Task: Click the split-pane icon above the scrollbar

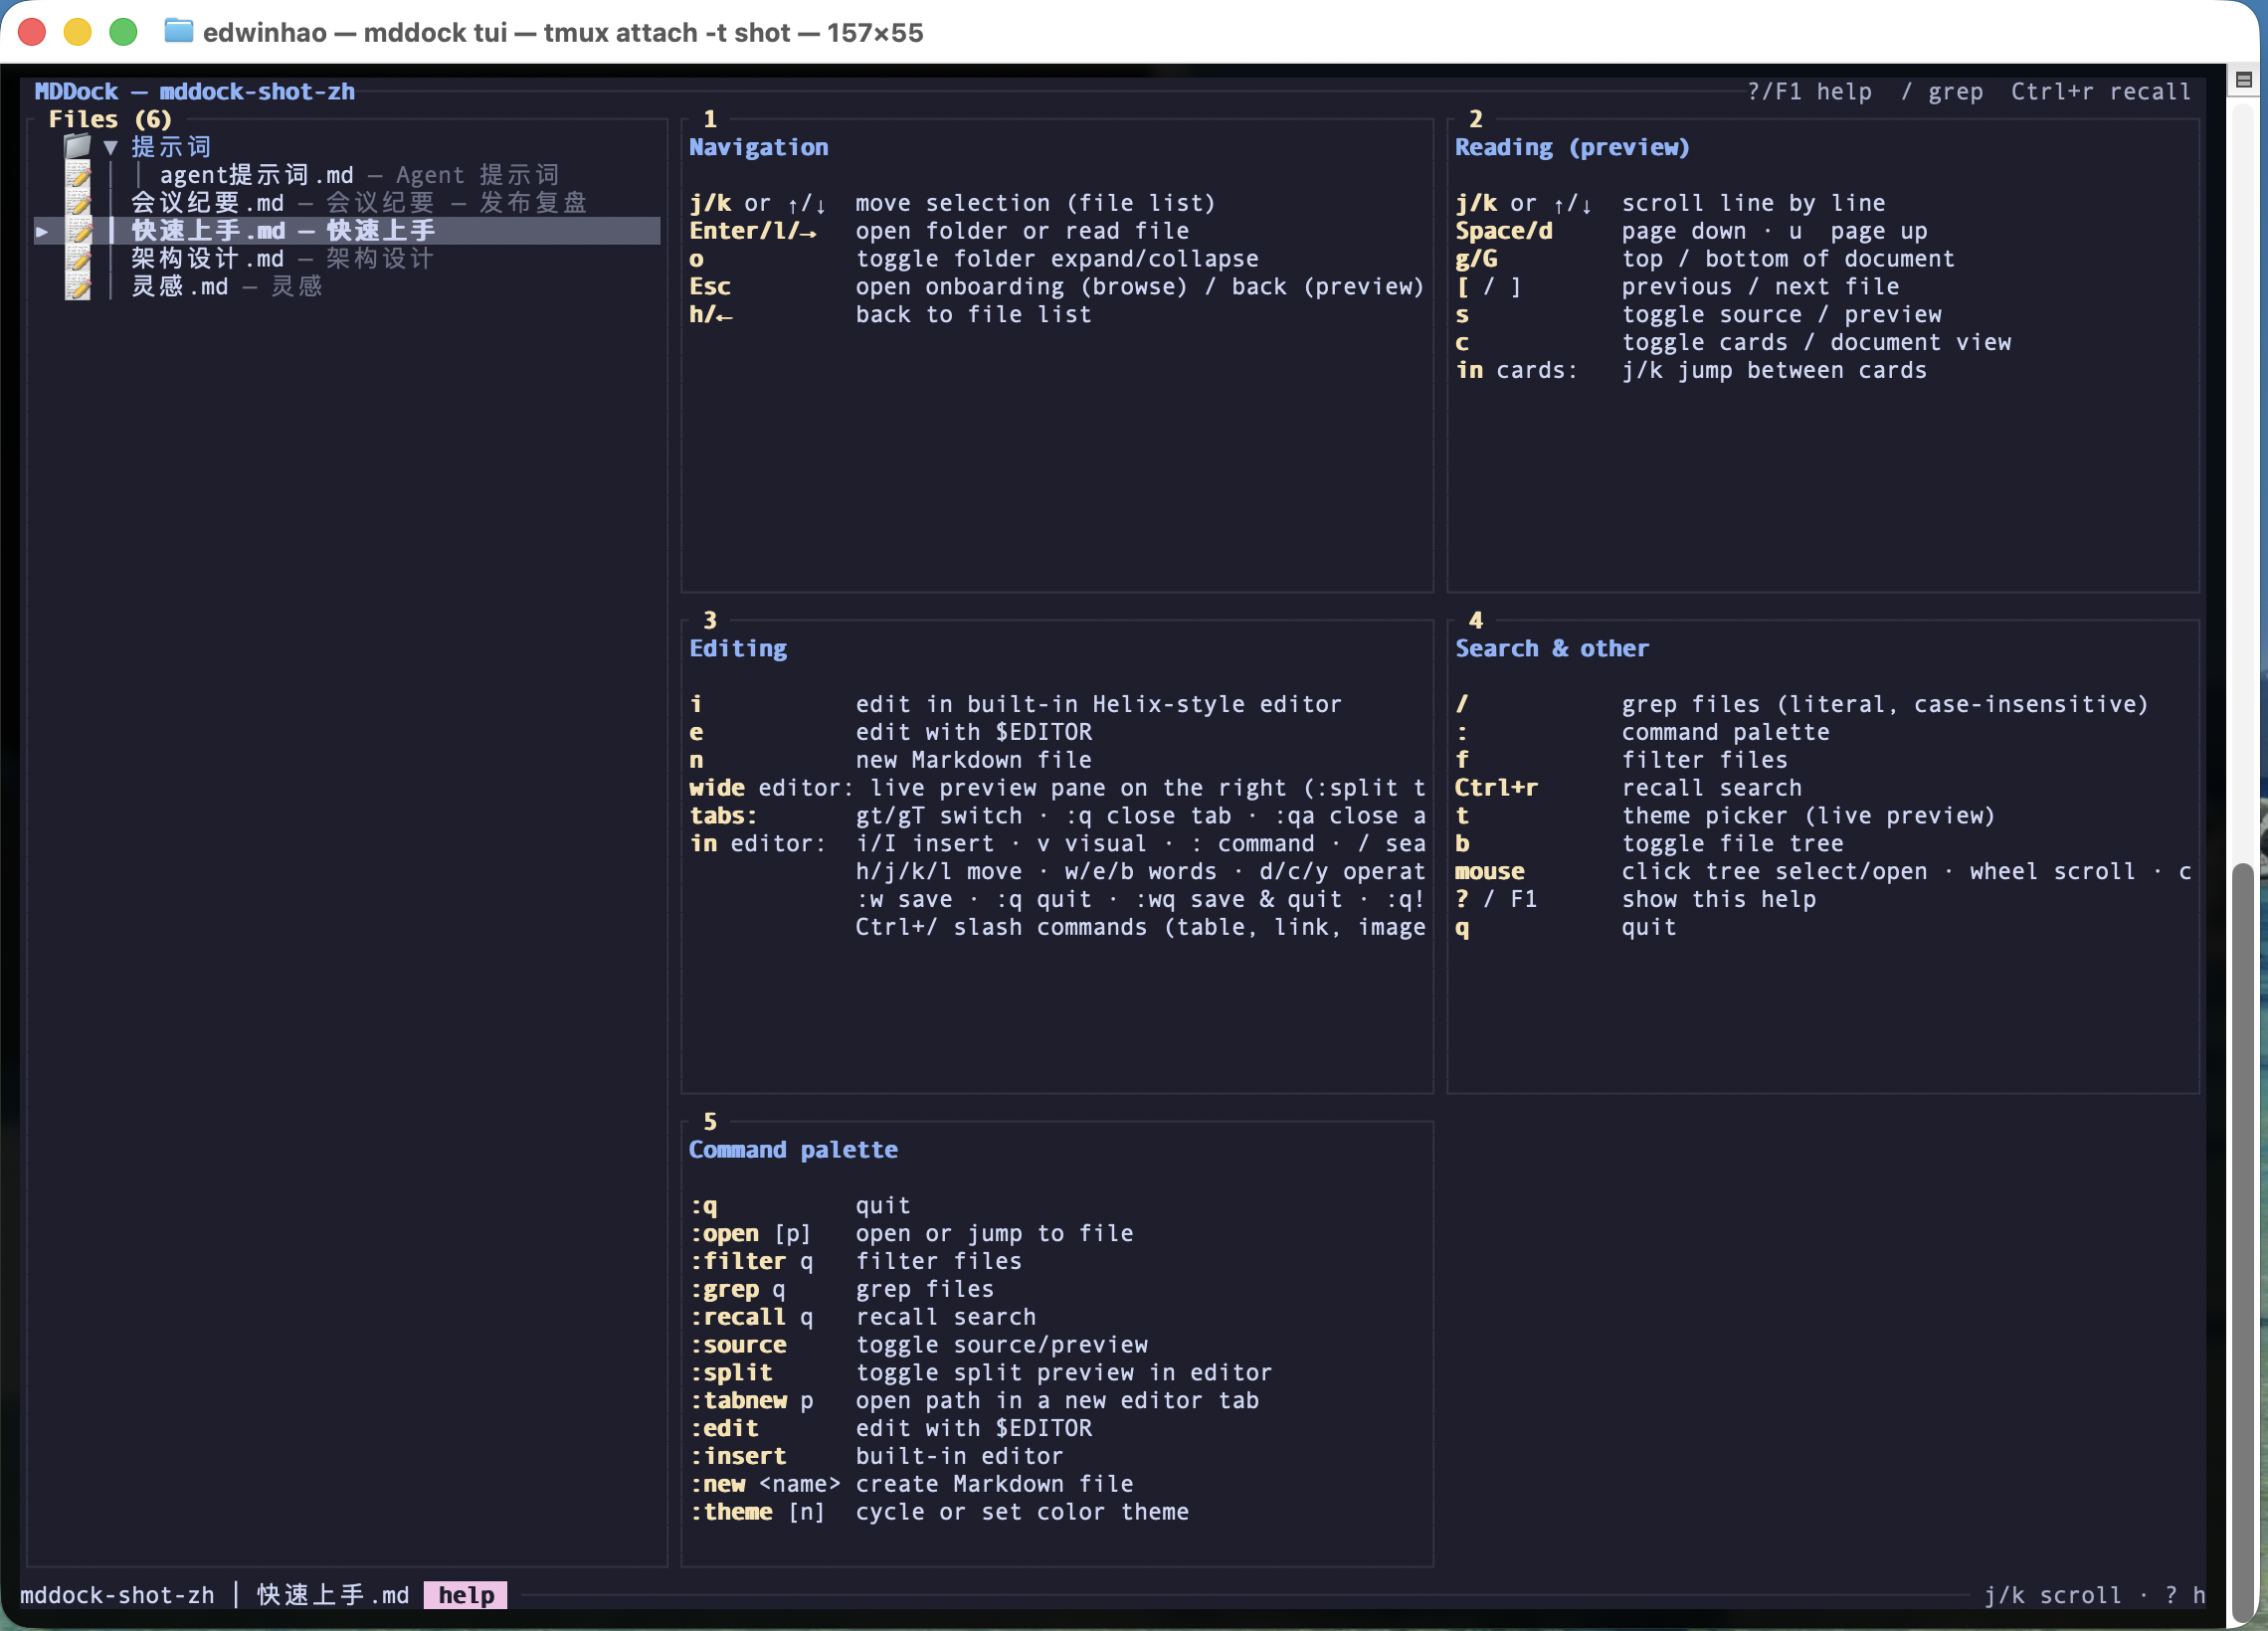Action: click(2243, 80)
